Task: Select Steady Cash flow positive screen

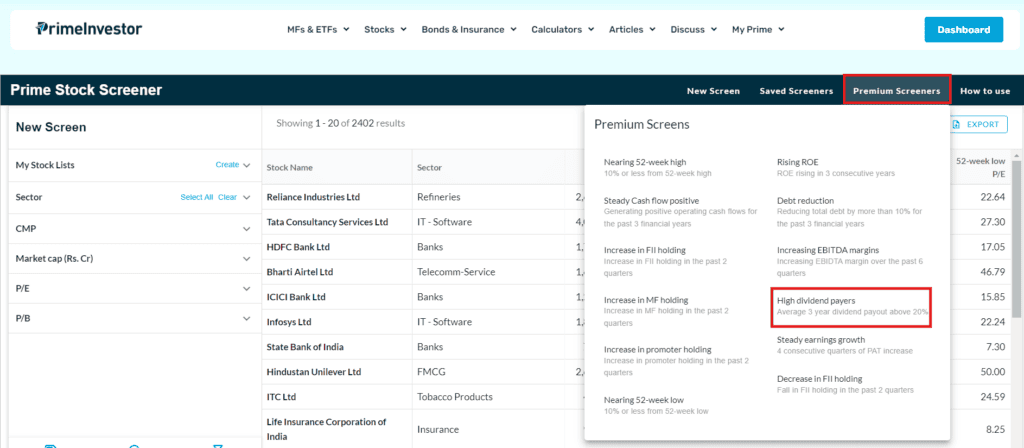Action: pos(681,212)
